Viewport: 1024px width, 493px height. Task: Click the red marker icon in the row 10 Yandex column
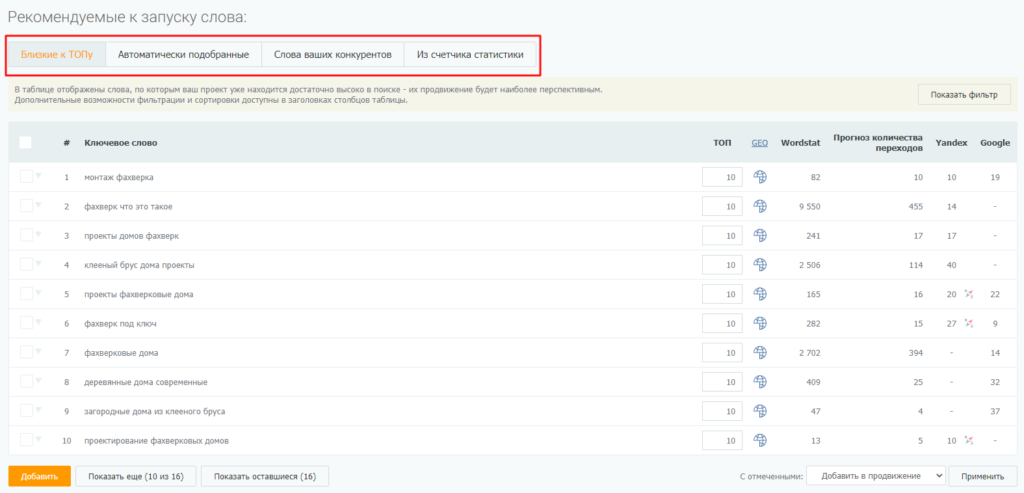click(x=968, y=441)
